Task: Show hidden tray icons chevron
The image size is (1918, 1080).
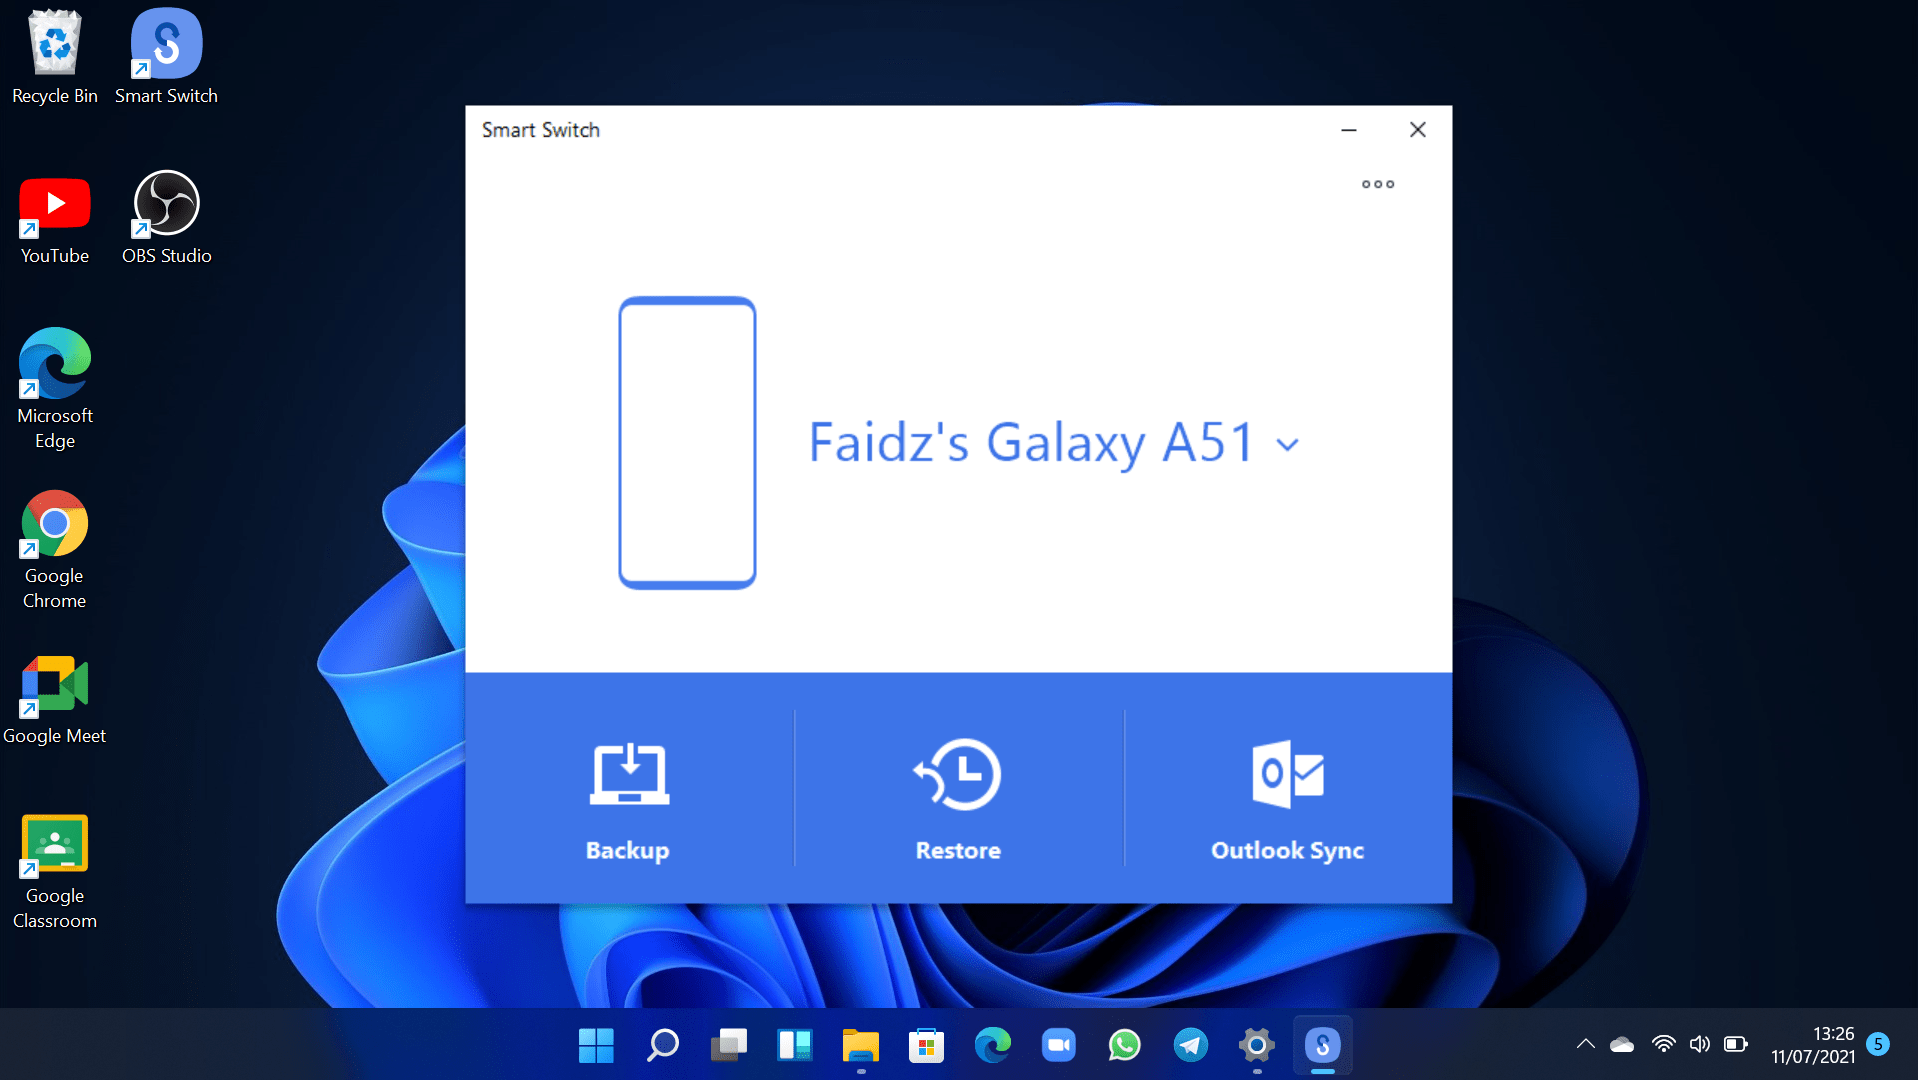Action: coord(1586,1044)
